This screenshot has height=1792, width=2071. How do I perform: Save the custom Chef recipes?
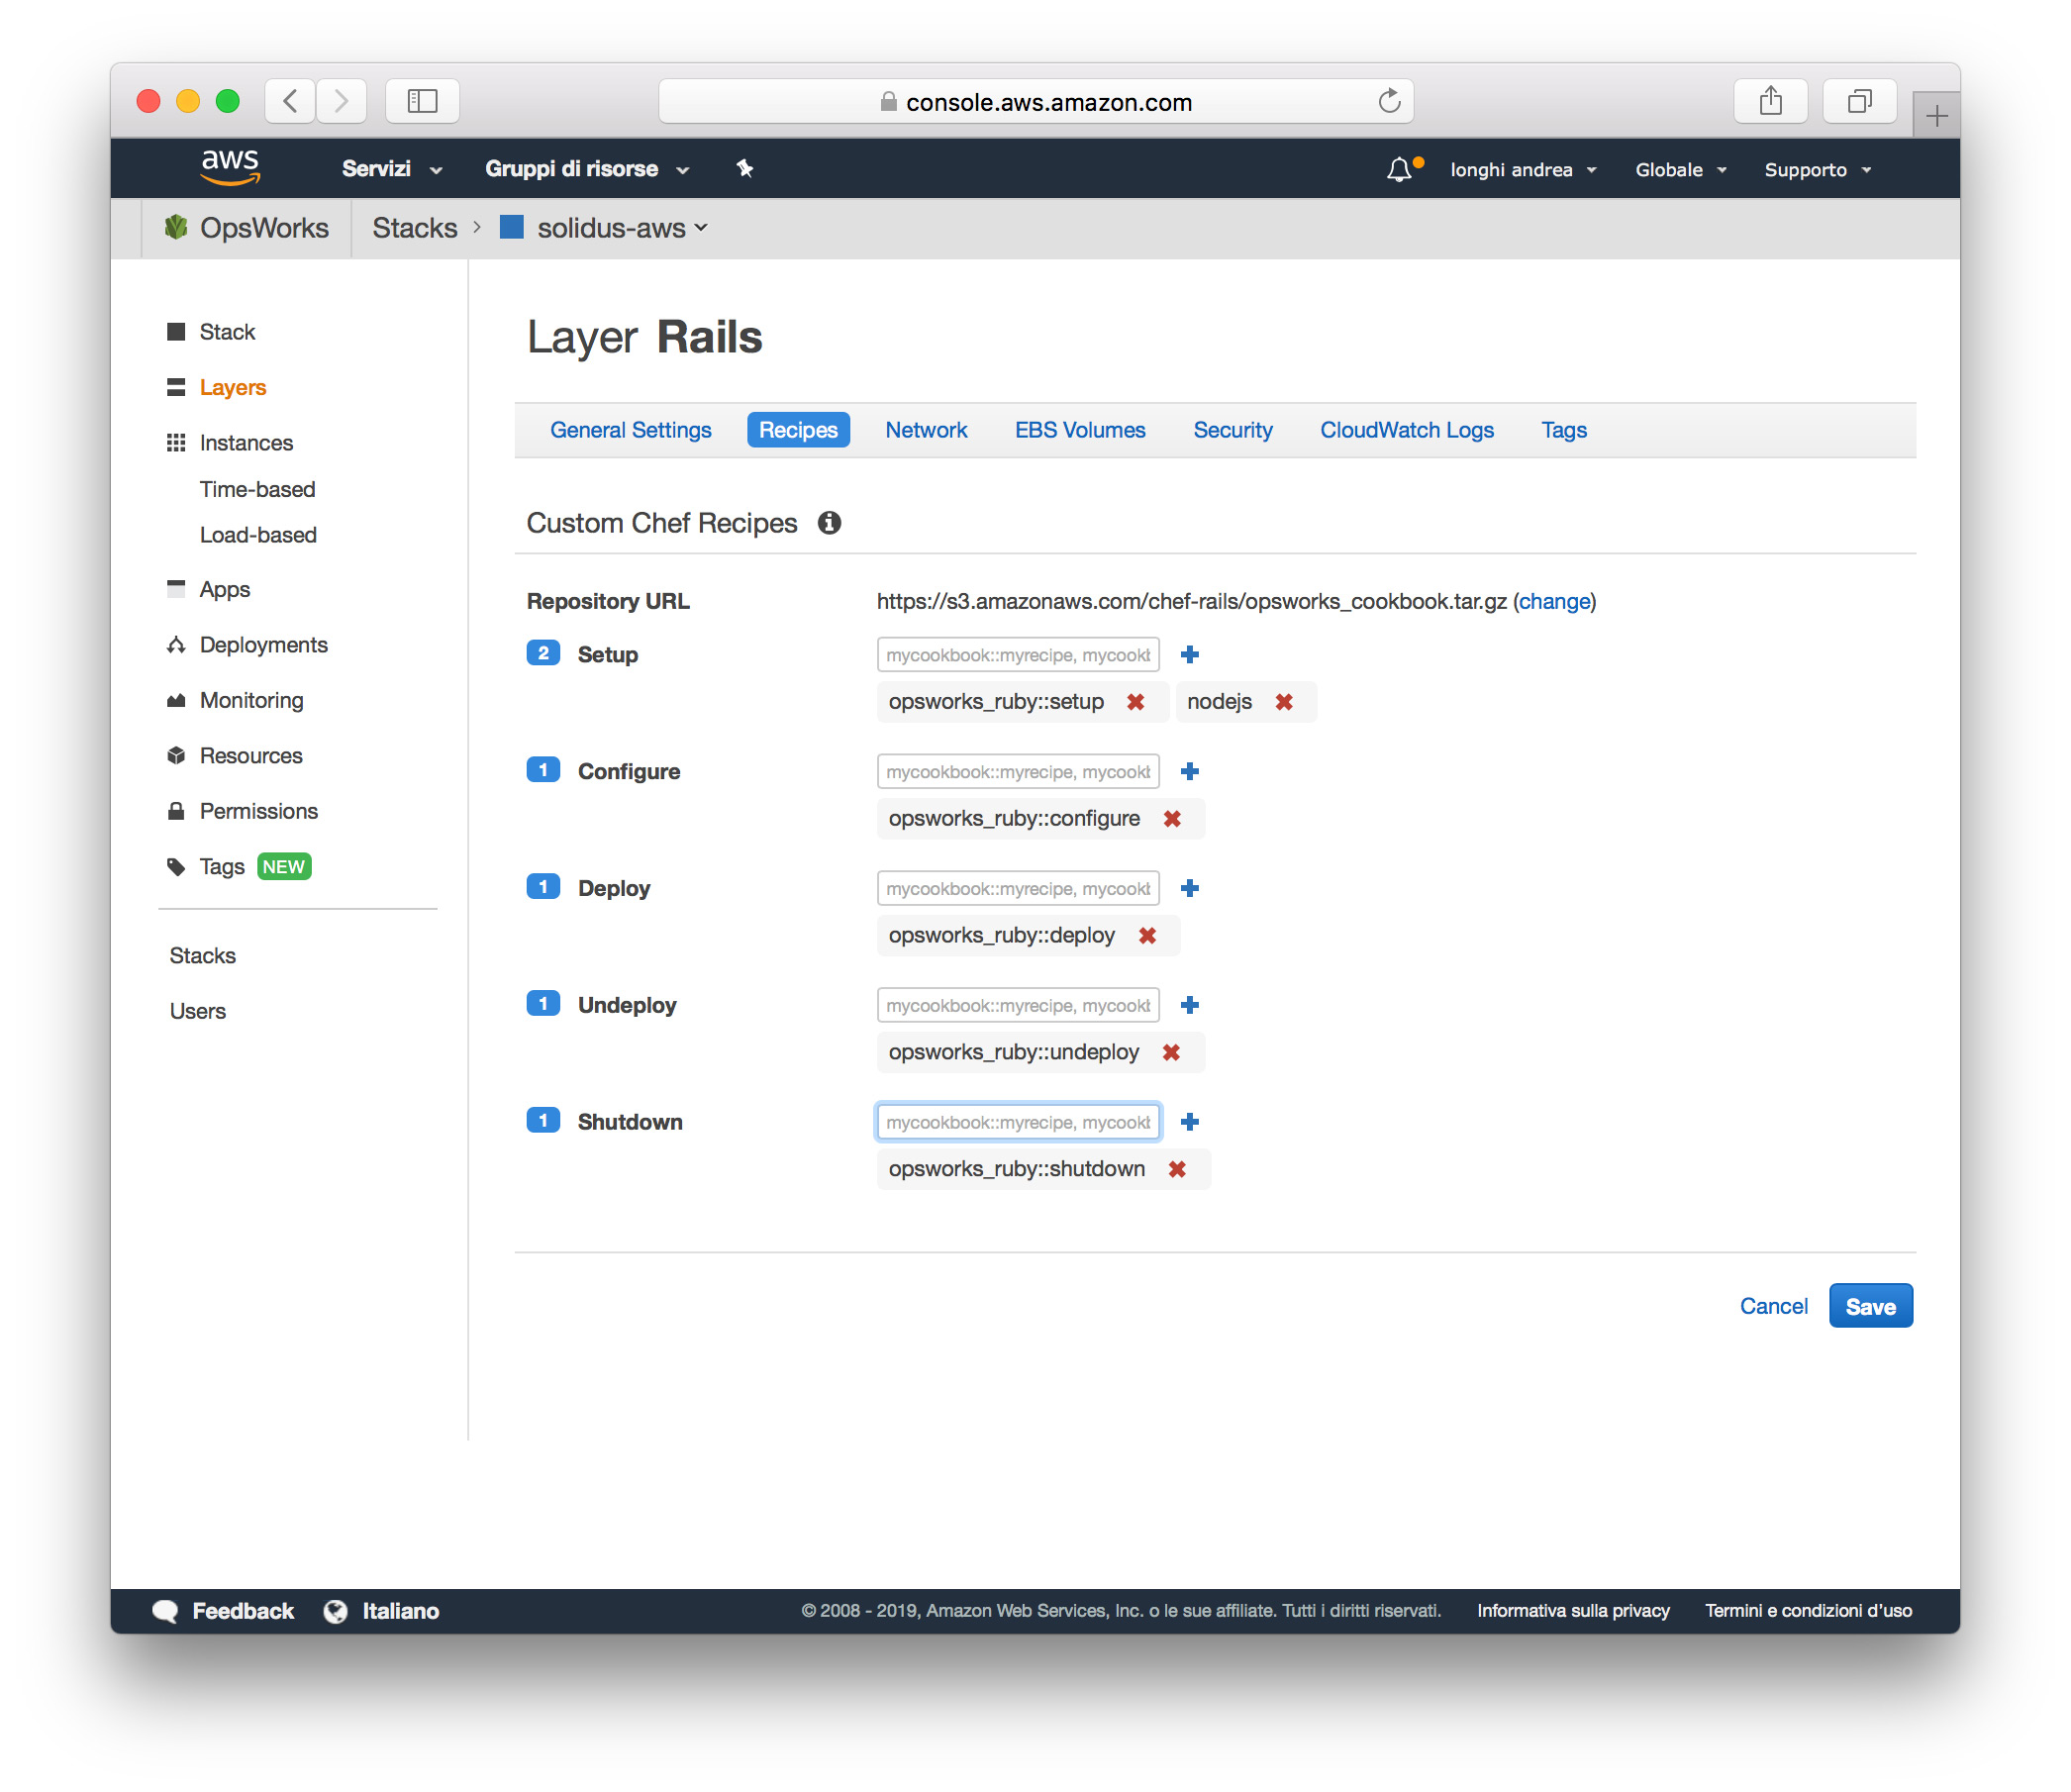(x=1870, y=1305)
